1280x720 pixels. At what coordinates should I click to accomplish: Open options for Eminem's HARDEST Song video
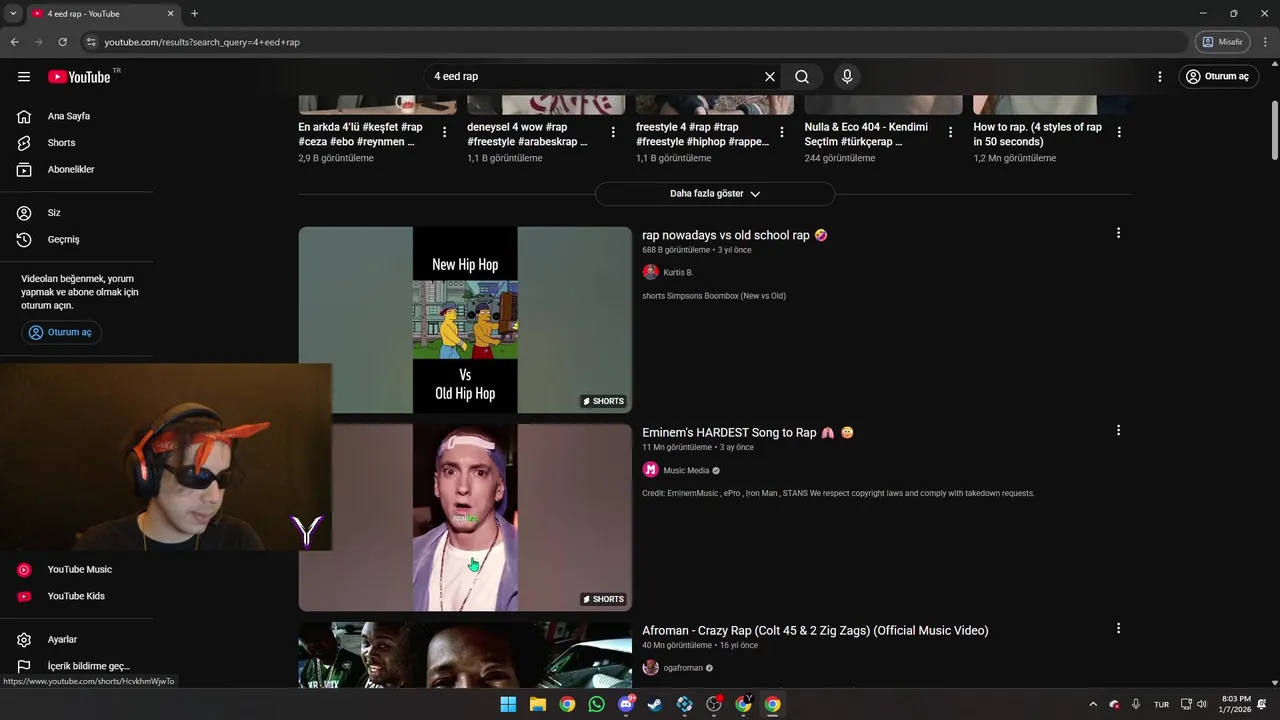(x=1118, y=431)
